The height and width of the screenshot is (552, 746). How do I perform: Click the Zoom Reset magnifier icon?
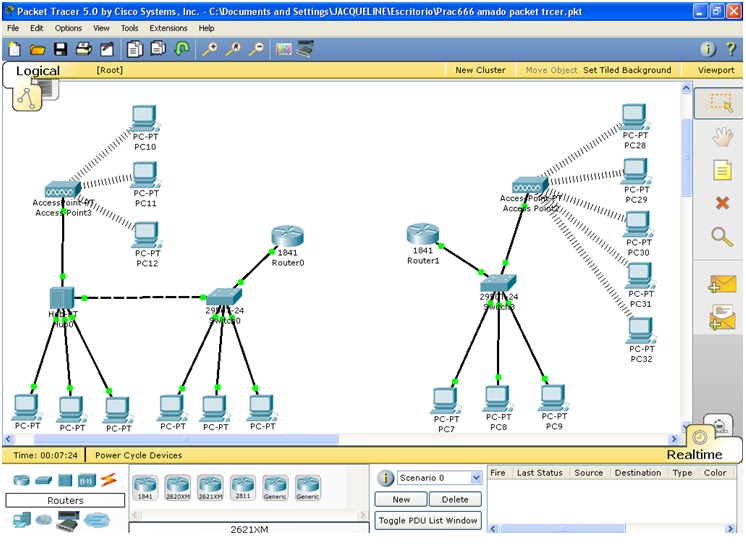tap(233, 49)
